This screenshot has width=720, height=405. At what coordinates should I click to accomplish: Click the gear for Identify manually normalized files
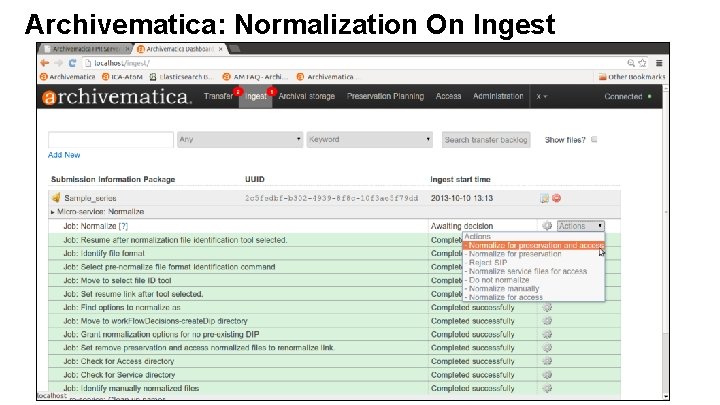[547, 388]
